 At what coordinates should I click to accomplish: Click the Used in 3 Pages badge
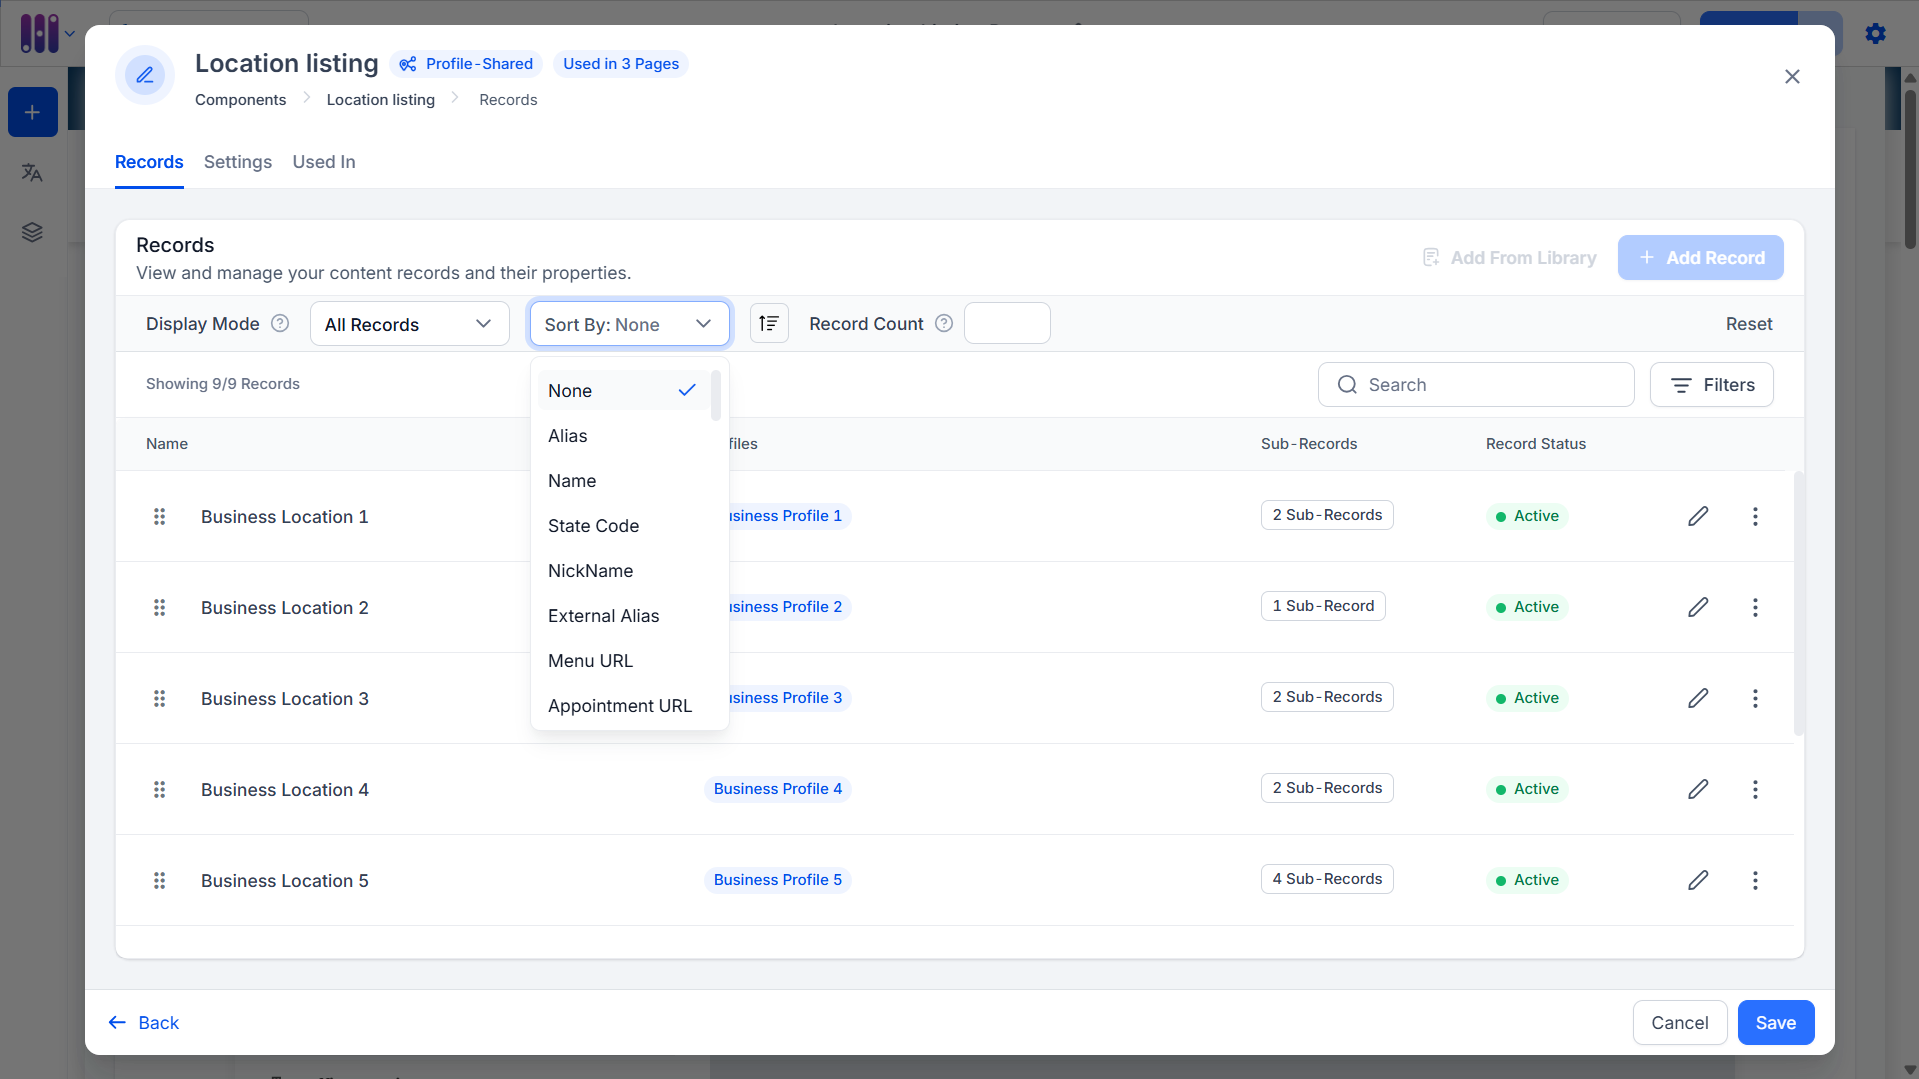coord(621,64)
